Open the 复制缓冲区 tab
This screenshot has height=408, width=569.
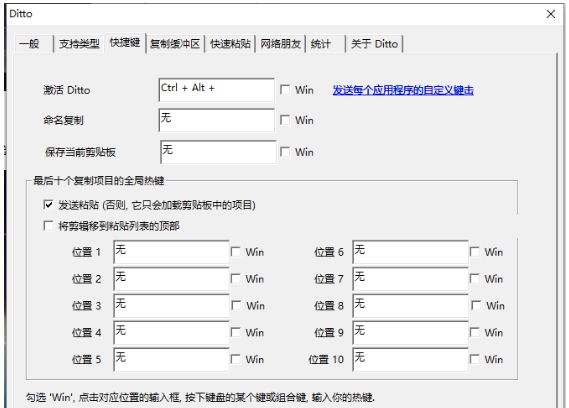(175, 44)
